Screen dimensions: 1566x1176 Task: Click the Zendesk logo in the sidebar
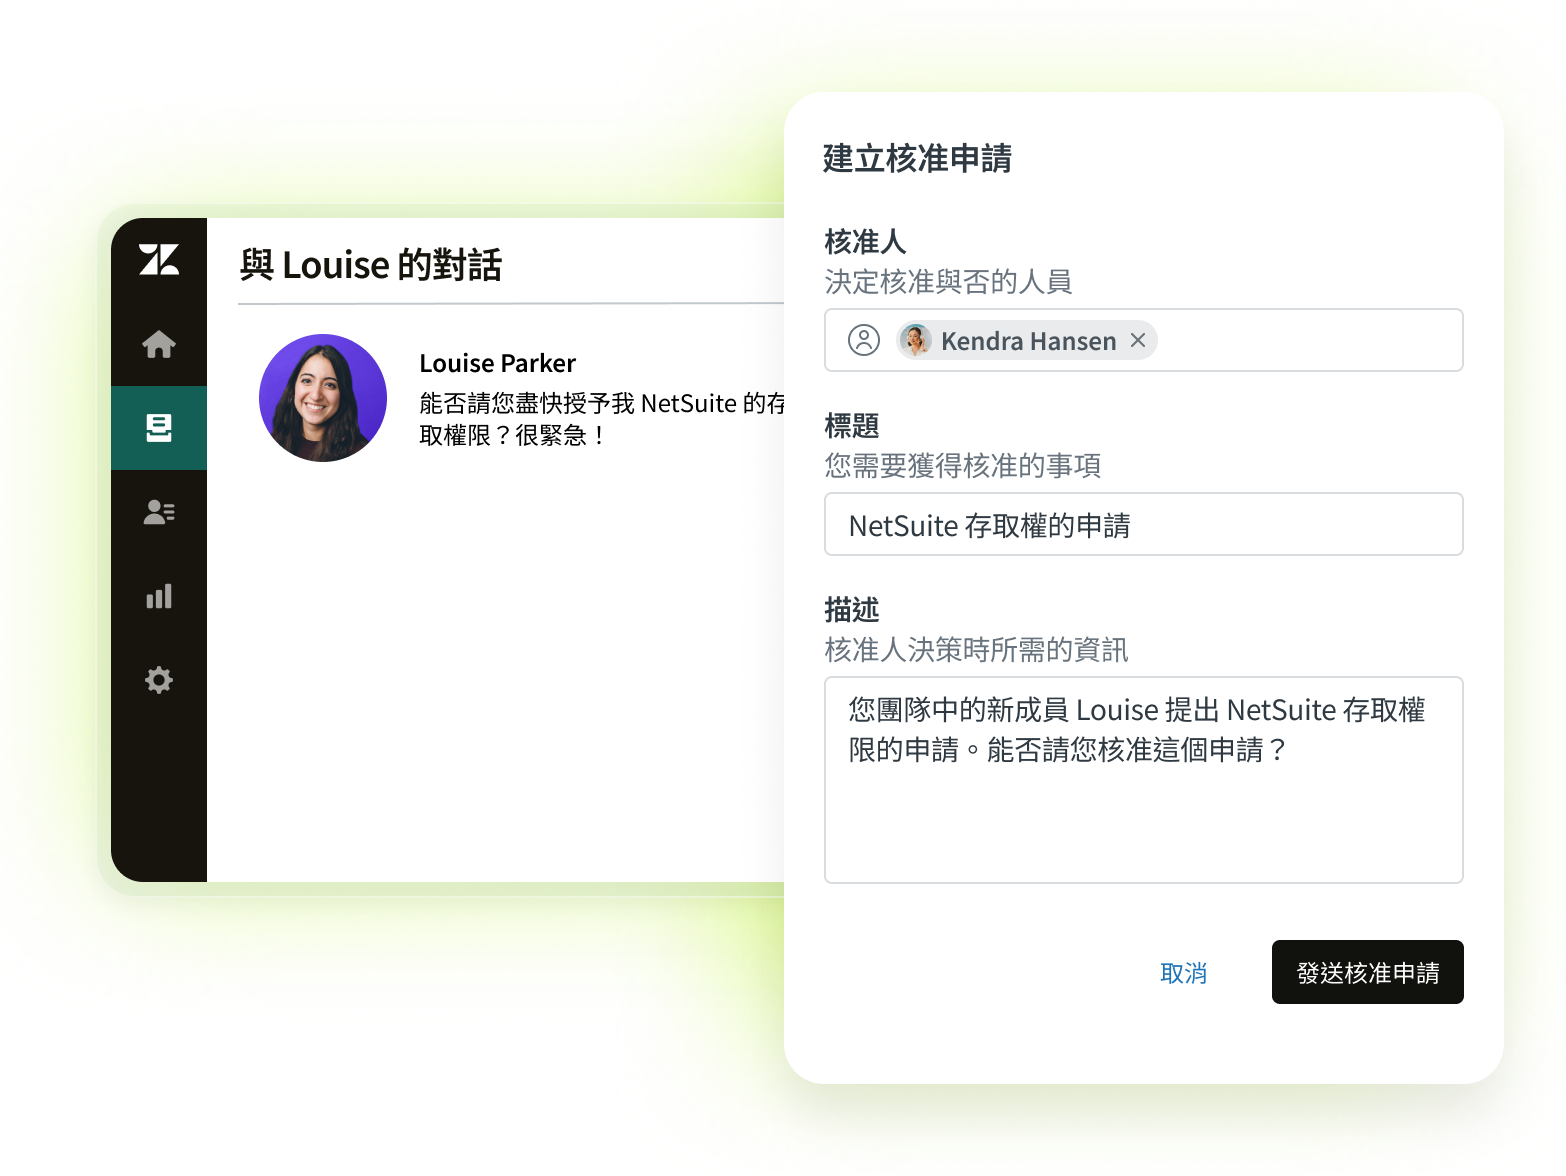(159, 260)
